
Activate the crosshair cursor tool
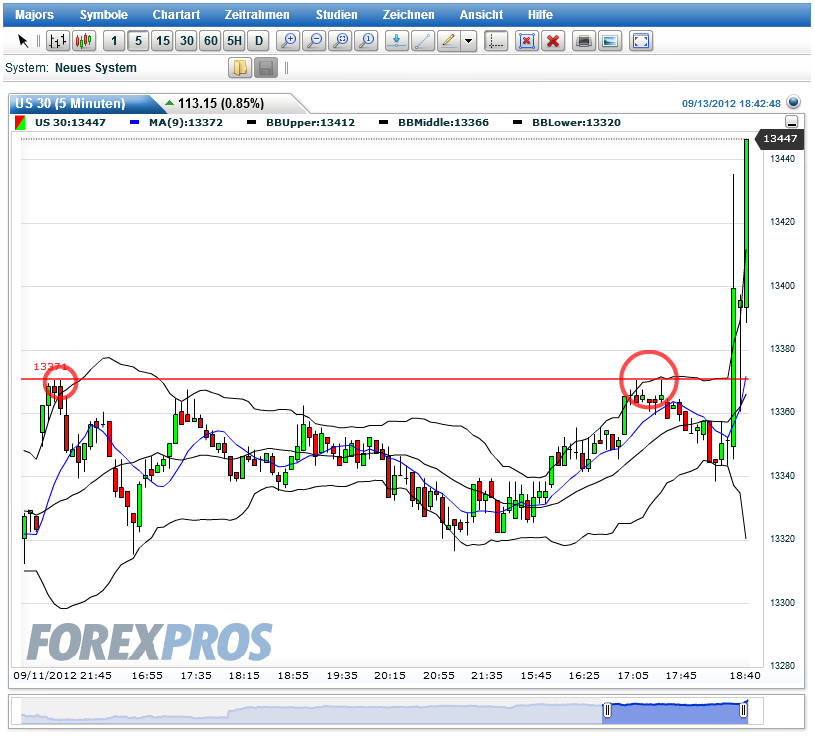point(495,41)
